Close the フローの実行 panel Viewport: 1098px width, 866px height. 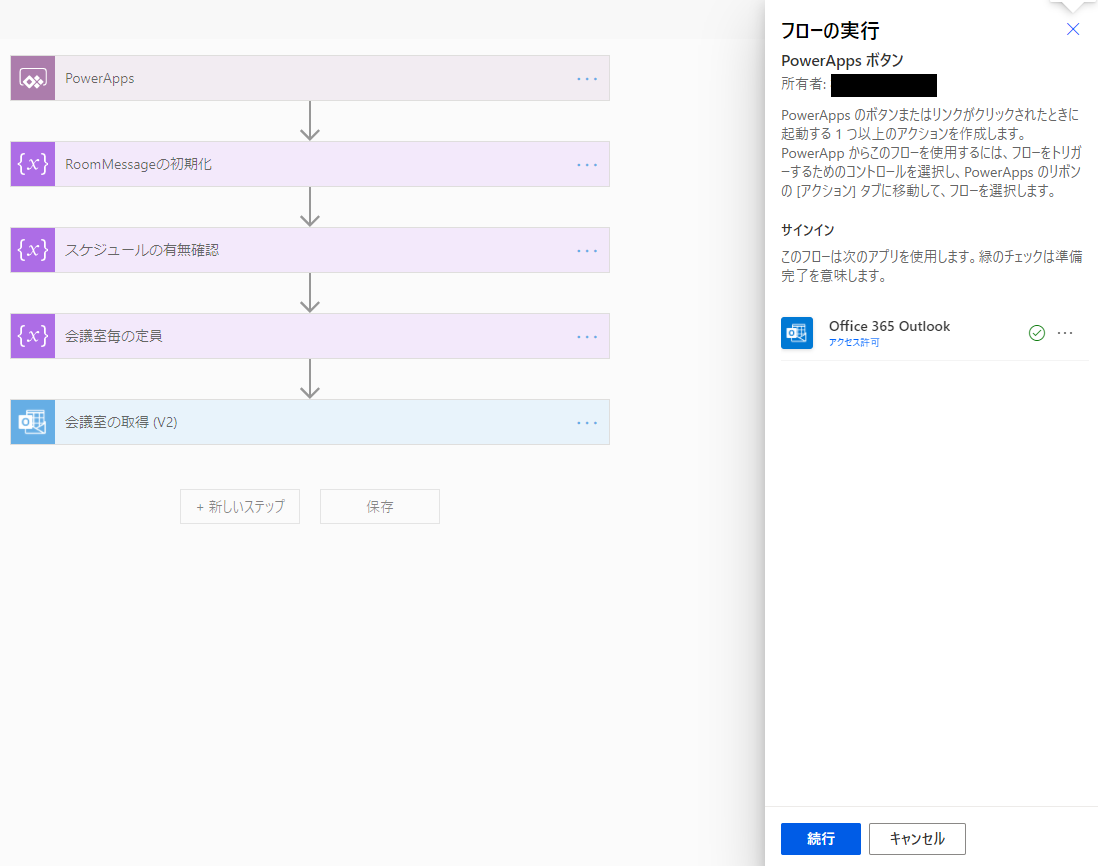pyautogui.click(x=1072, y=29)
